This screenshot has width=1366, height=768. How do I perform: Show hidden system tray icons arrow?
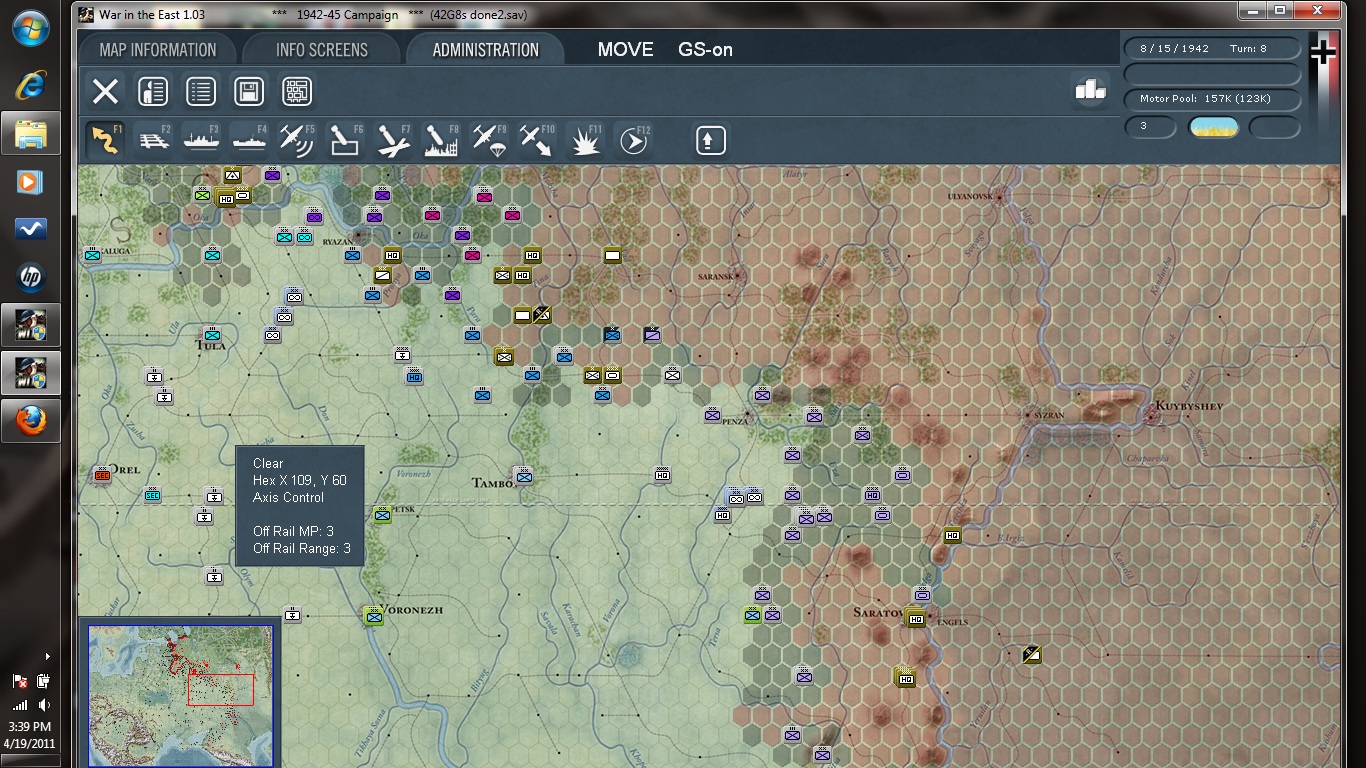point(47,657)
